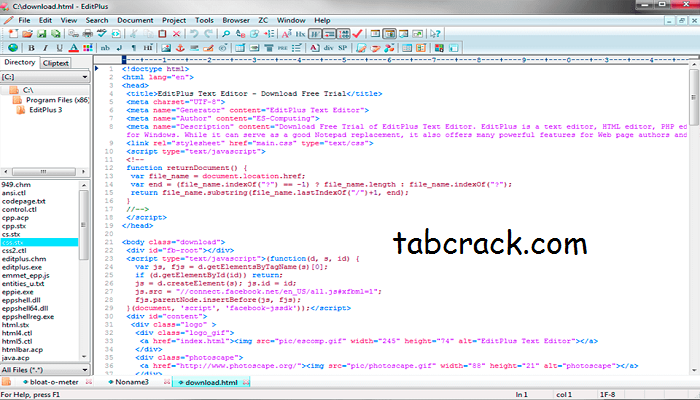This screenshot has height=400, width=700.
Task: Click the Go to Line icon
Action: coord(269,33)
